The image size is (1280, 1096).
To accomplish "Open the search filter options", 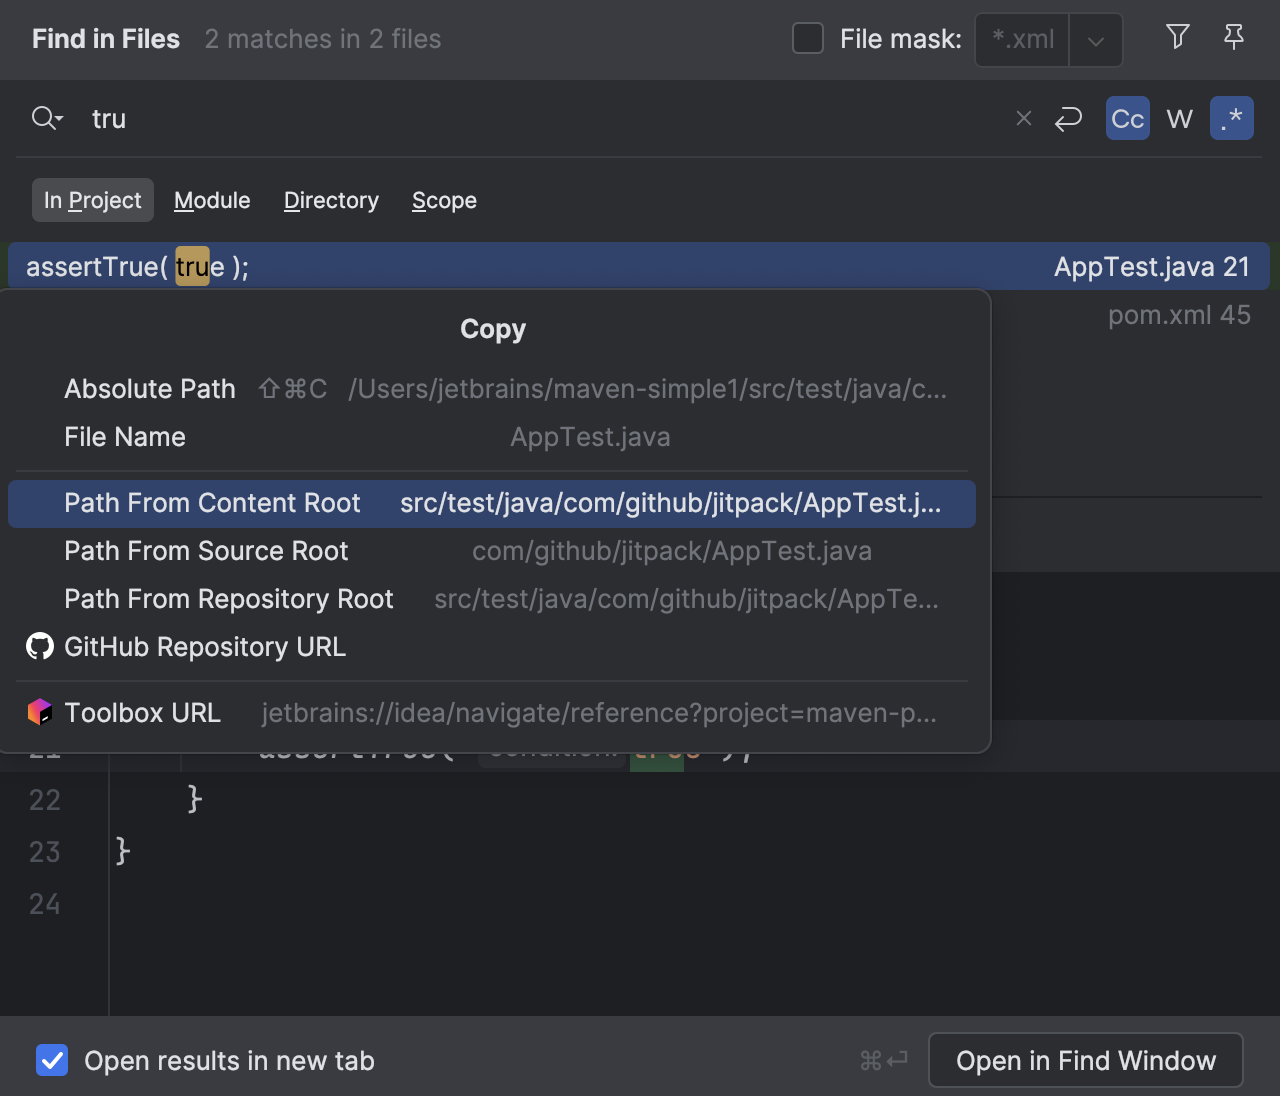I will [x=1177, y=38].
